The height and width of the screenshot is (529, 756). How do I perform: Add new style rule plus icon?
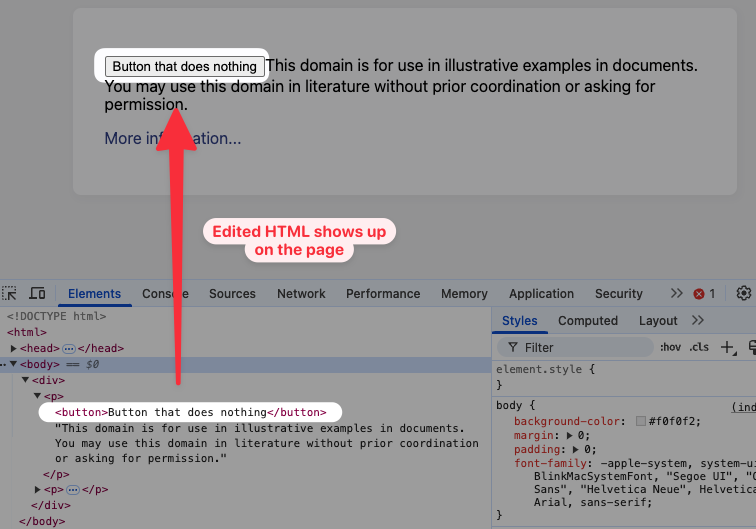pyautogui.click(x=728, y=347)
